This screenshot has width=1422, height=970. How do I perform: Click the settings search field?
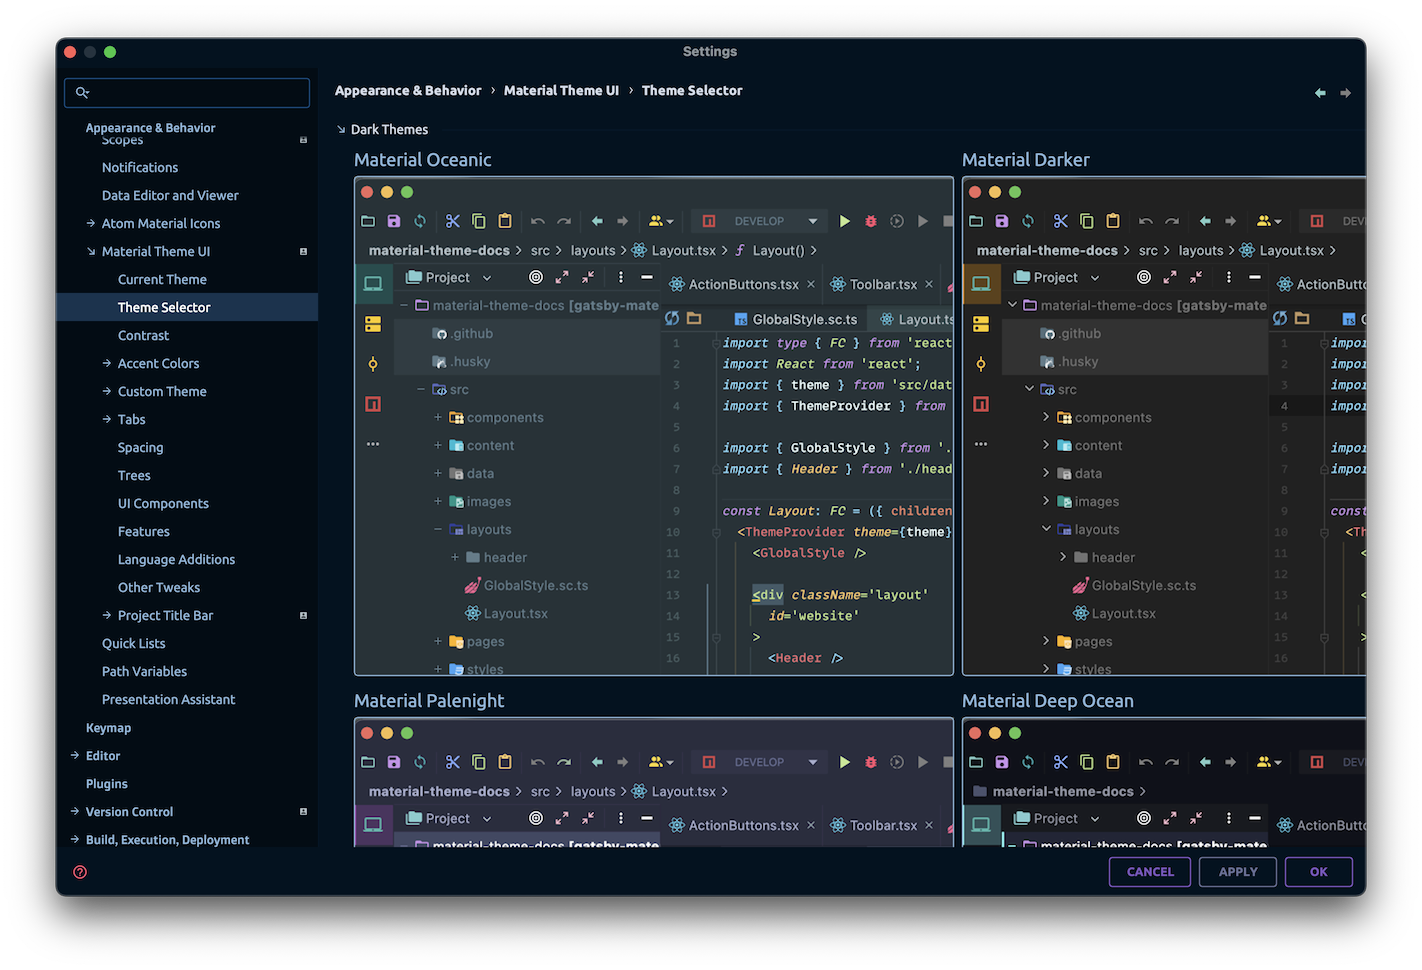pos(186,92)
